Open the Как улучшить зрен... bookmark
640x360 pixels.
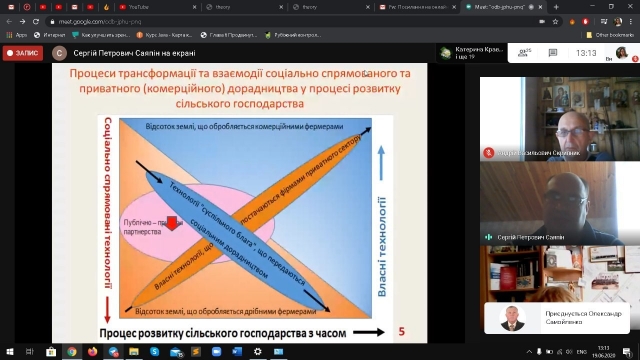click(x=101, y=35)
